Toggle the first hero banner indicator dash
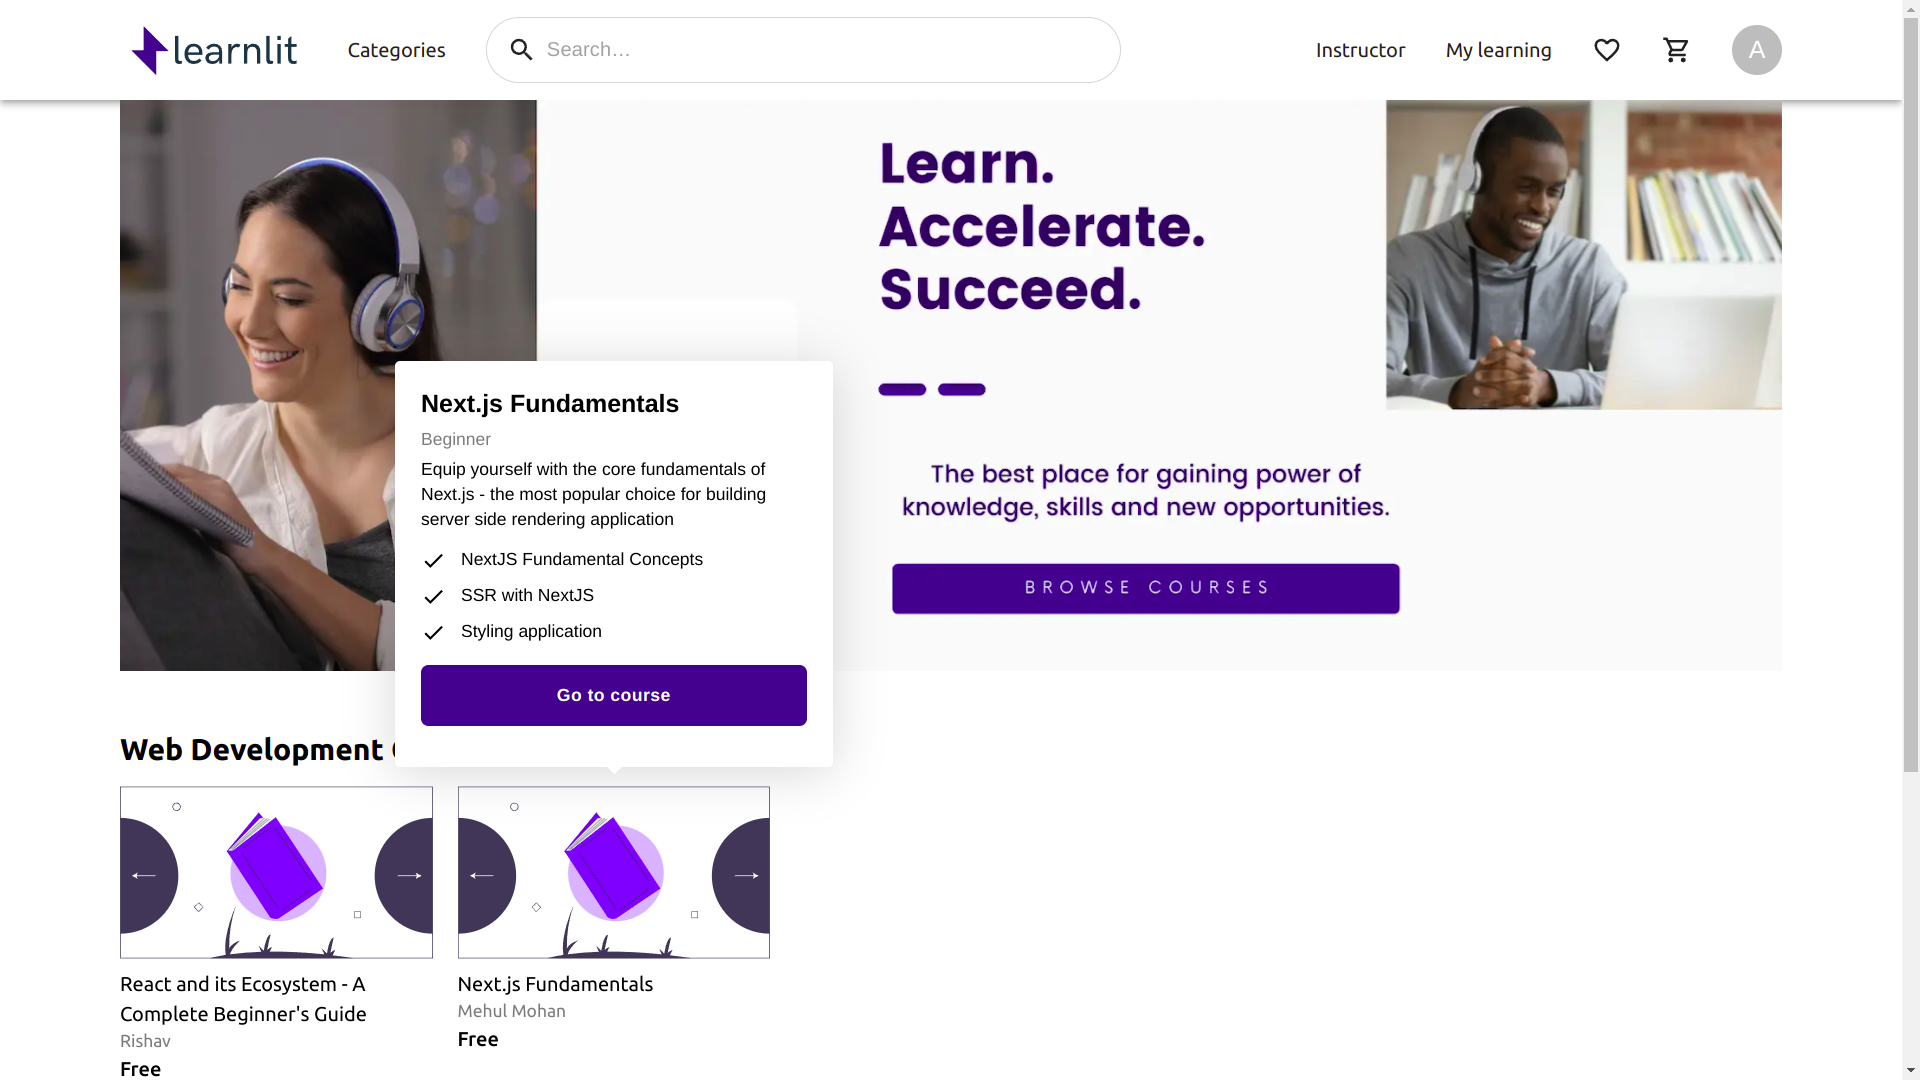The image size is (1920, 1080). point(902,388)
